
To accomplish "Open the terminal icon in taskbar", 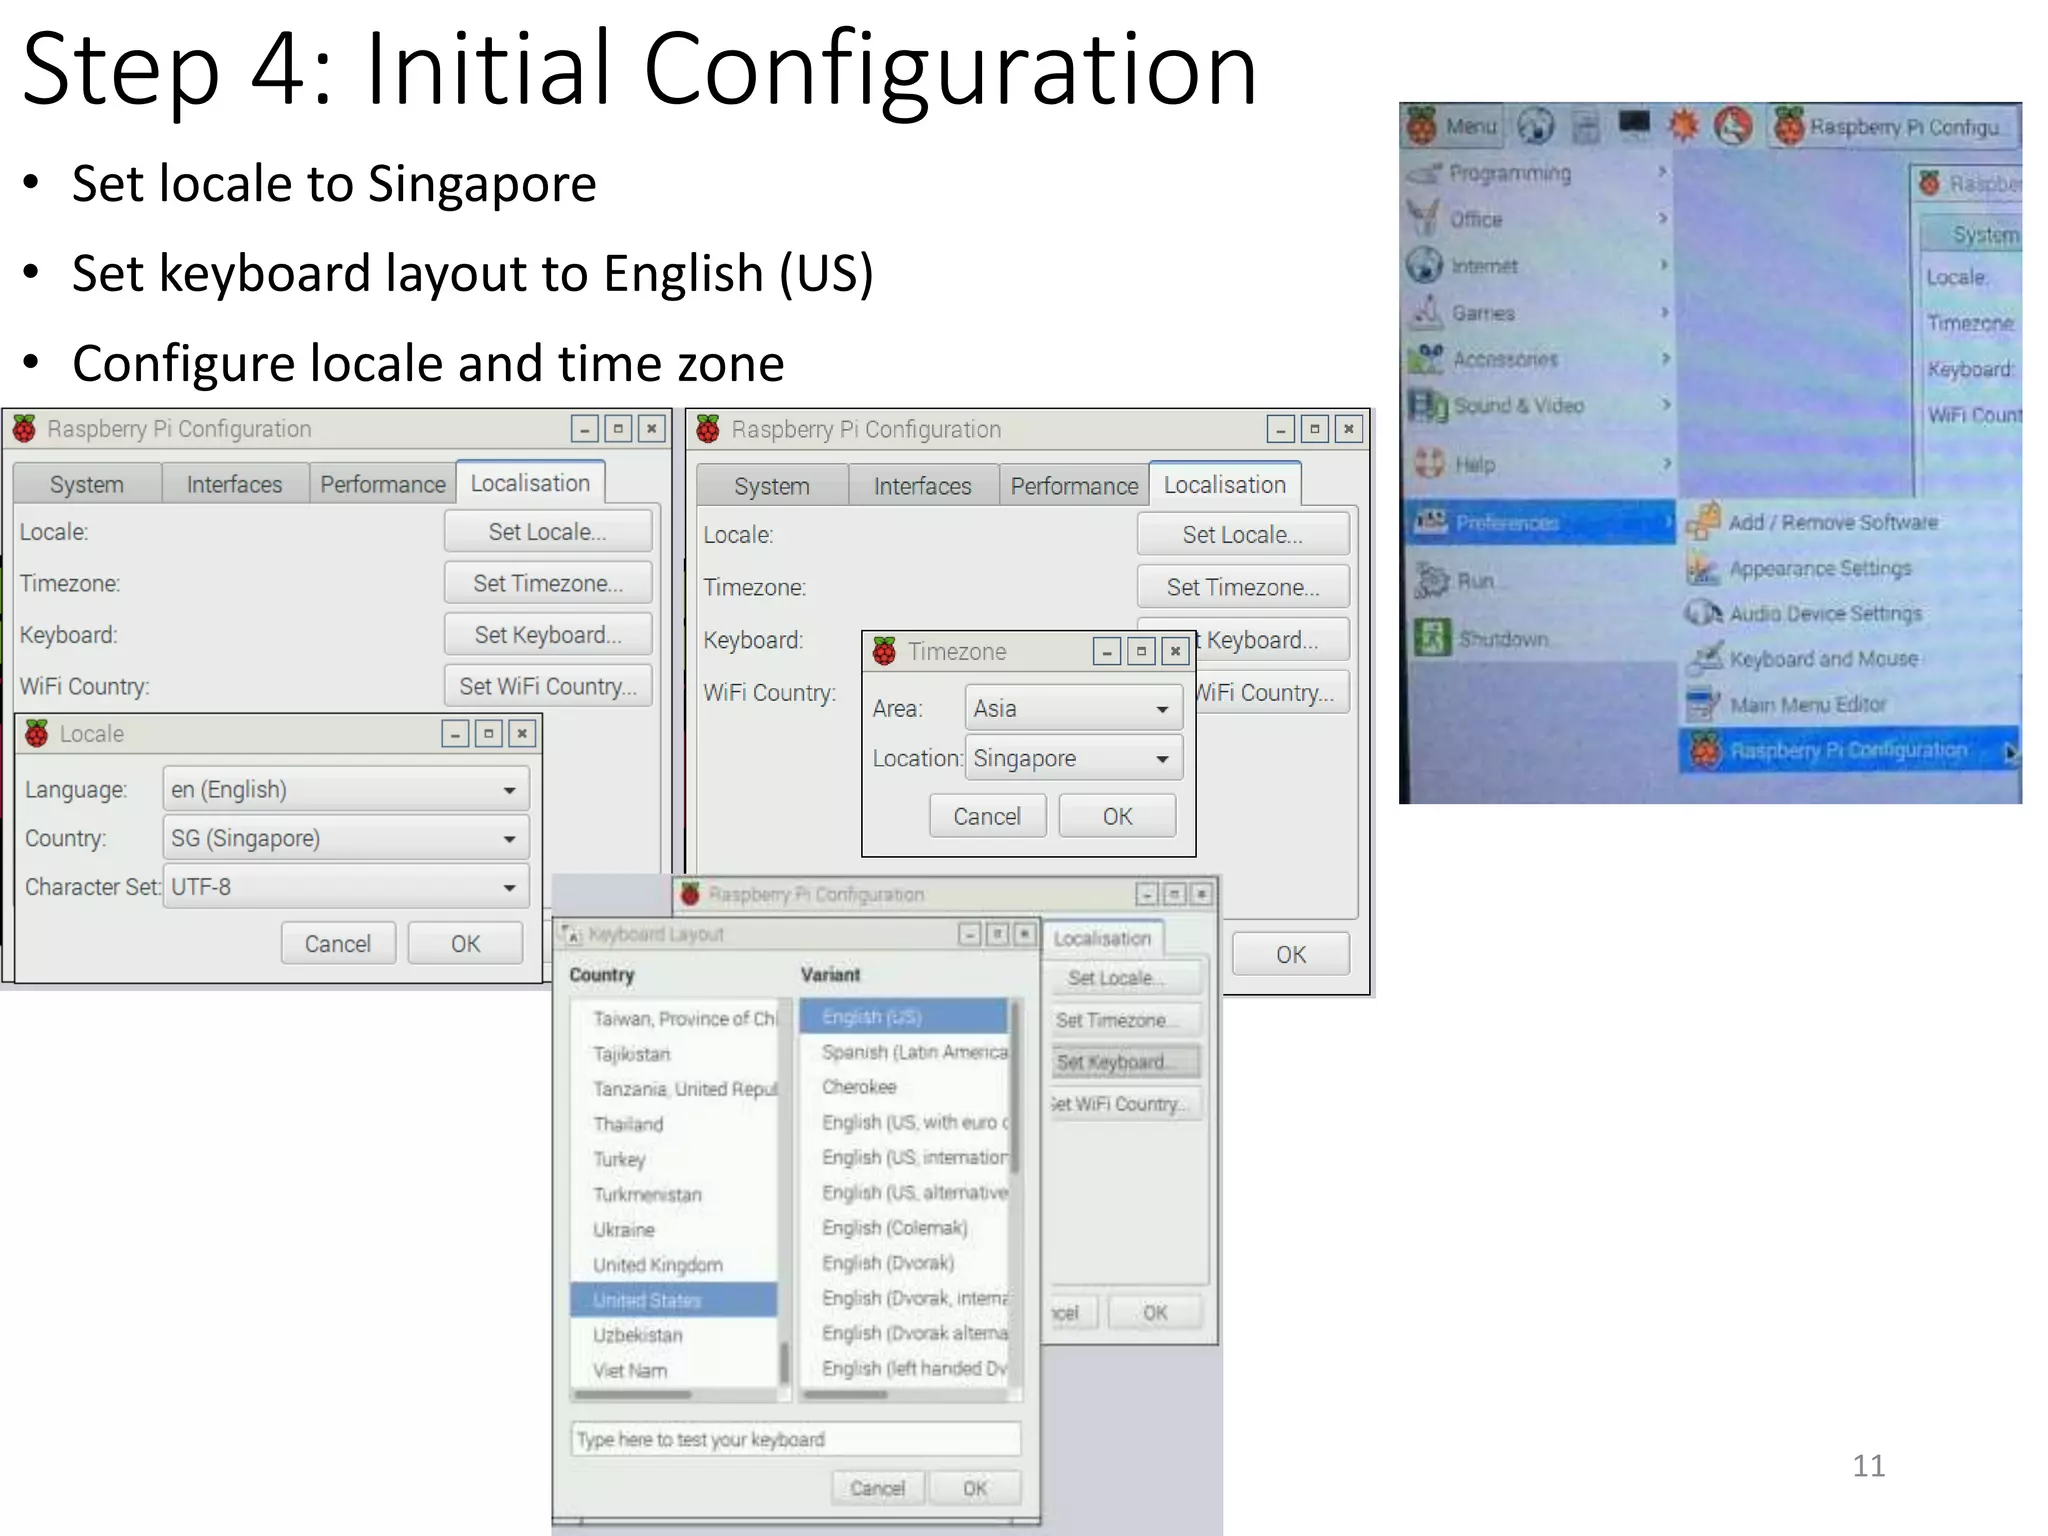I will tap(1634, 124).
